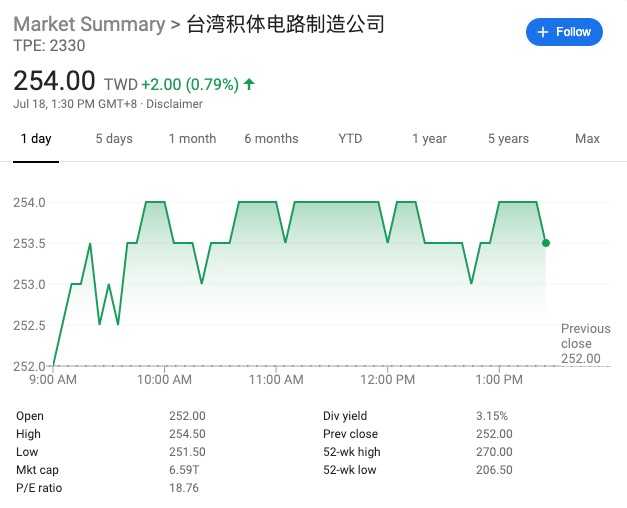Click the 12:00 PM axis label
Screen dimensions: 627x508
tap(387, 380)
